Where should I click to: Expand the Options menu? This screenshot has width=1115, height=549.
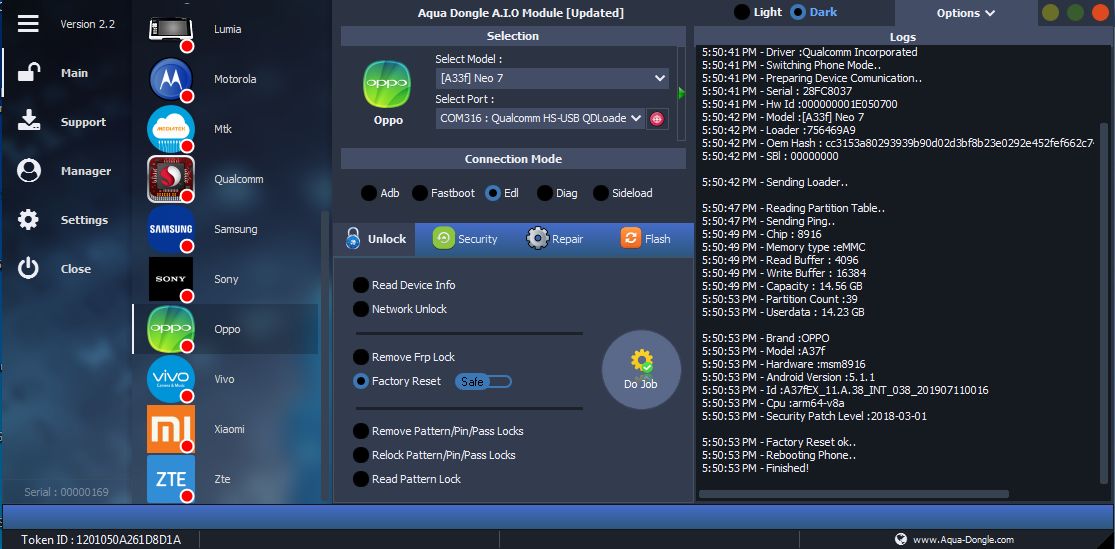tap(966, 13)
